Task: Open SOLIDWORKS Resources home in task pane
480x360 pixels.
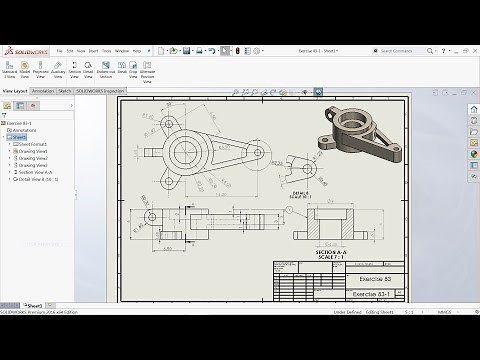Action: [x=474, y=109]
